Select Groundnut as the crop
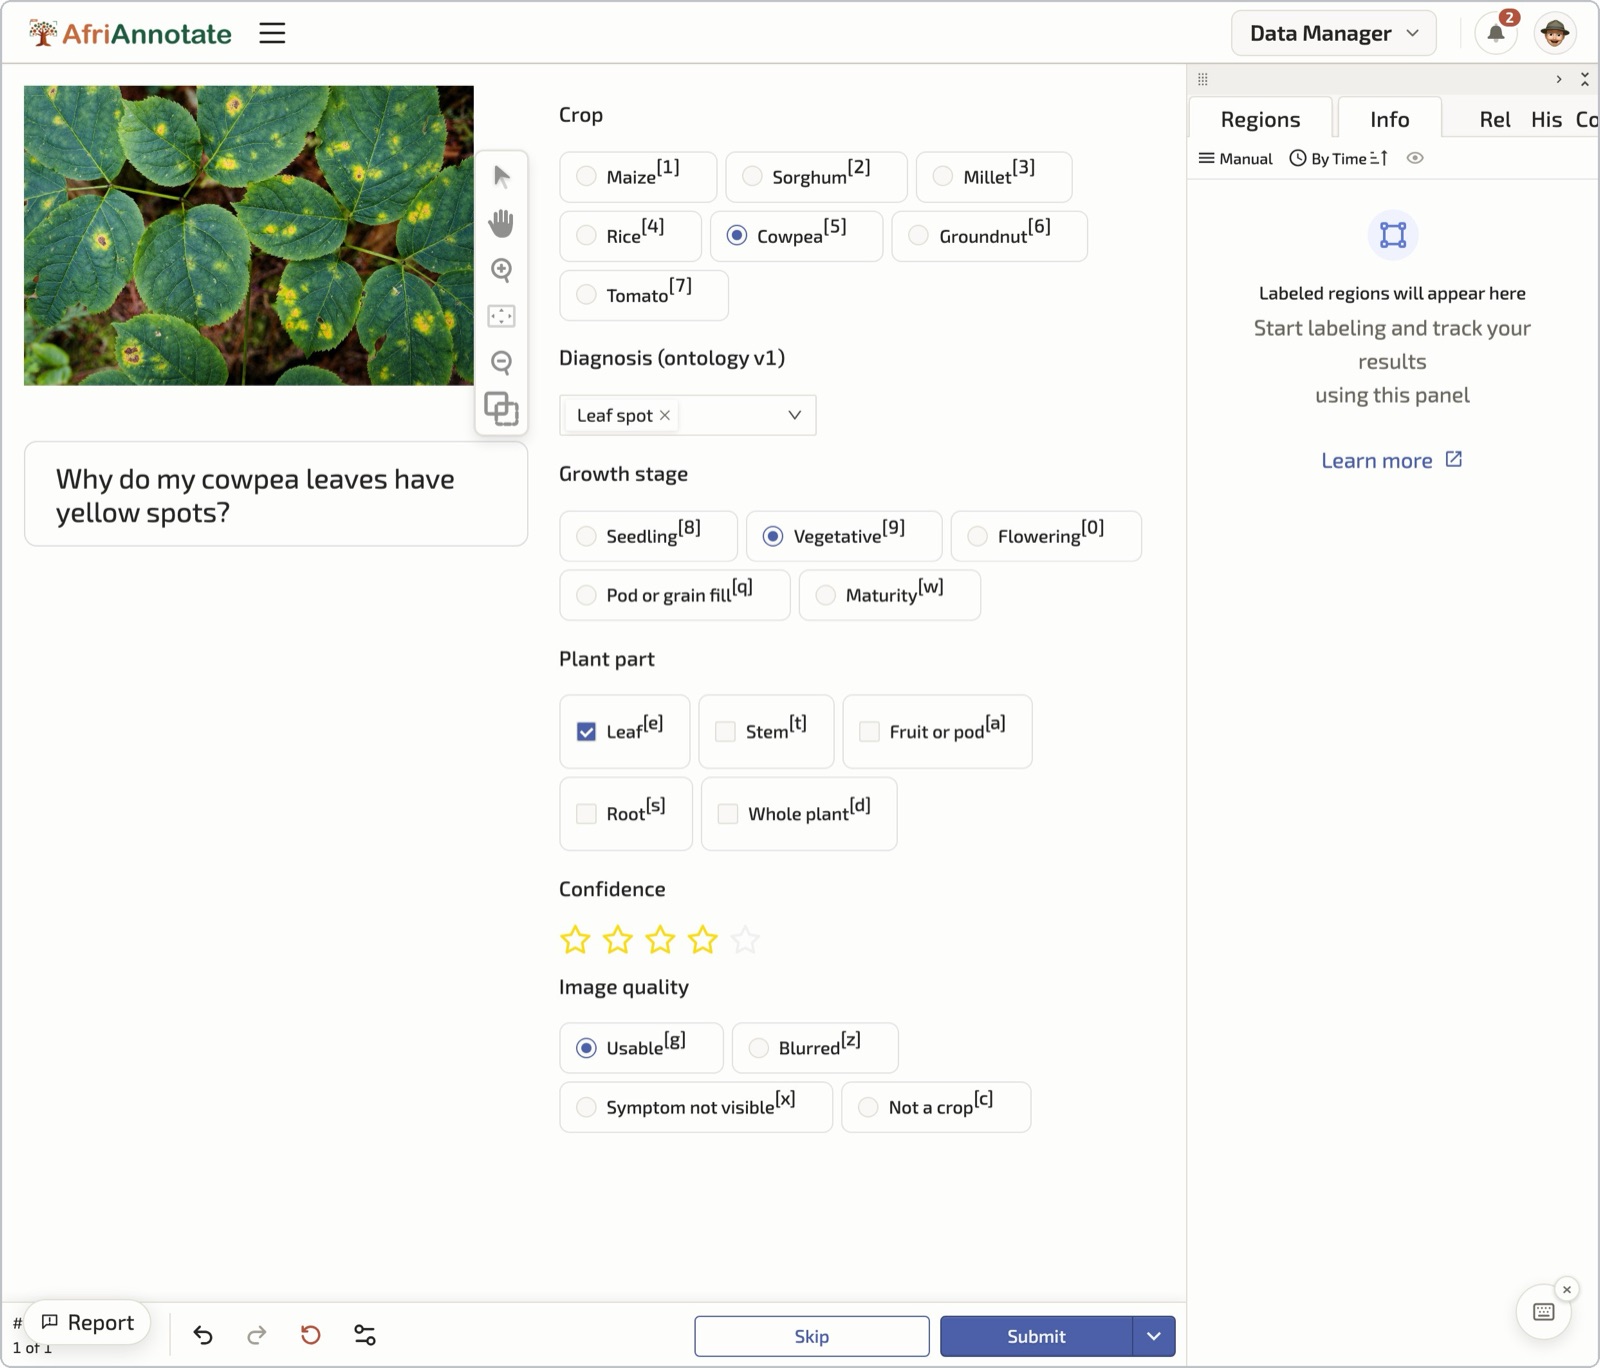The image size is (1600, 1368). 989,236
